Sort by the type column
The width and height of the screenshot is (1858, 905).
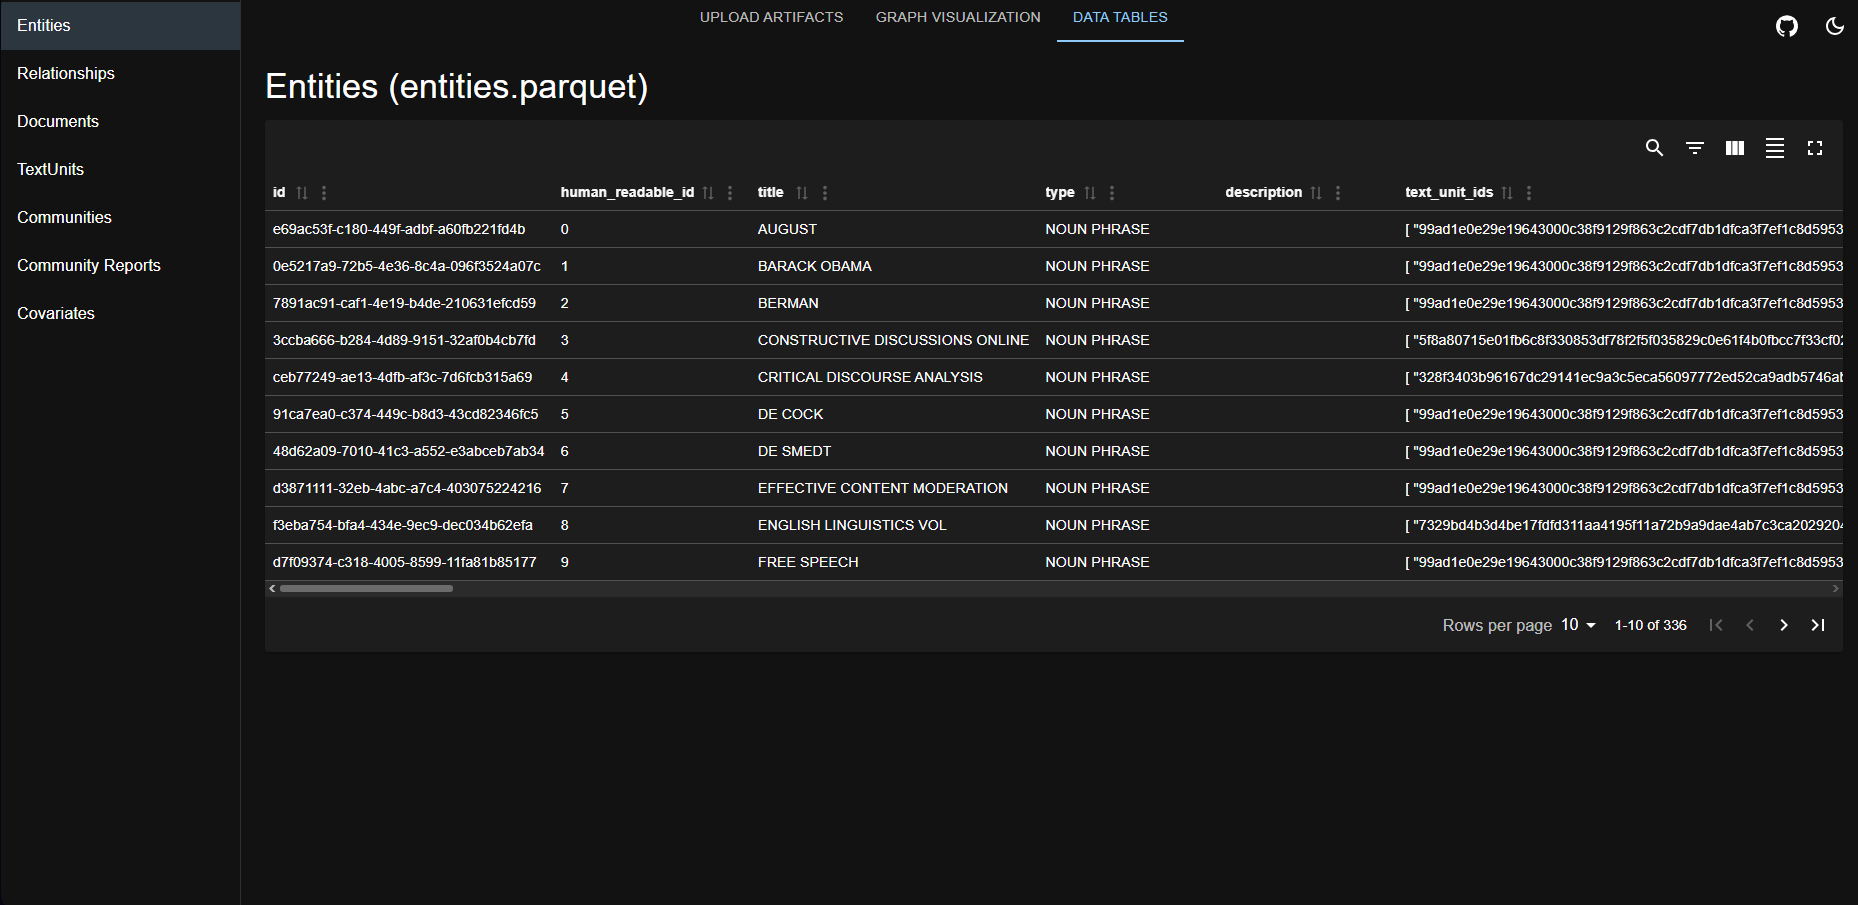point(1089,193)
